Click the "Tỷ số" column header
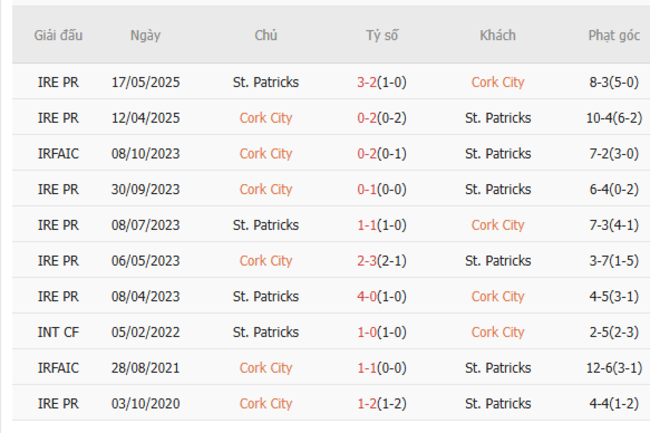The width and height of the screenshot is (650, 433). coord(381,35)
